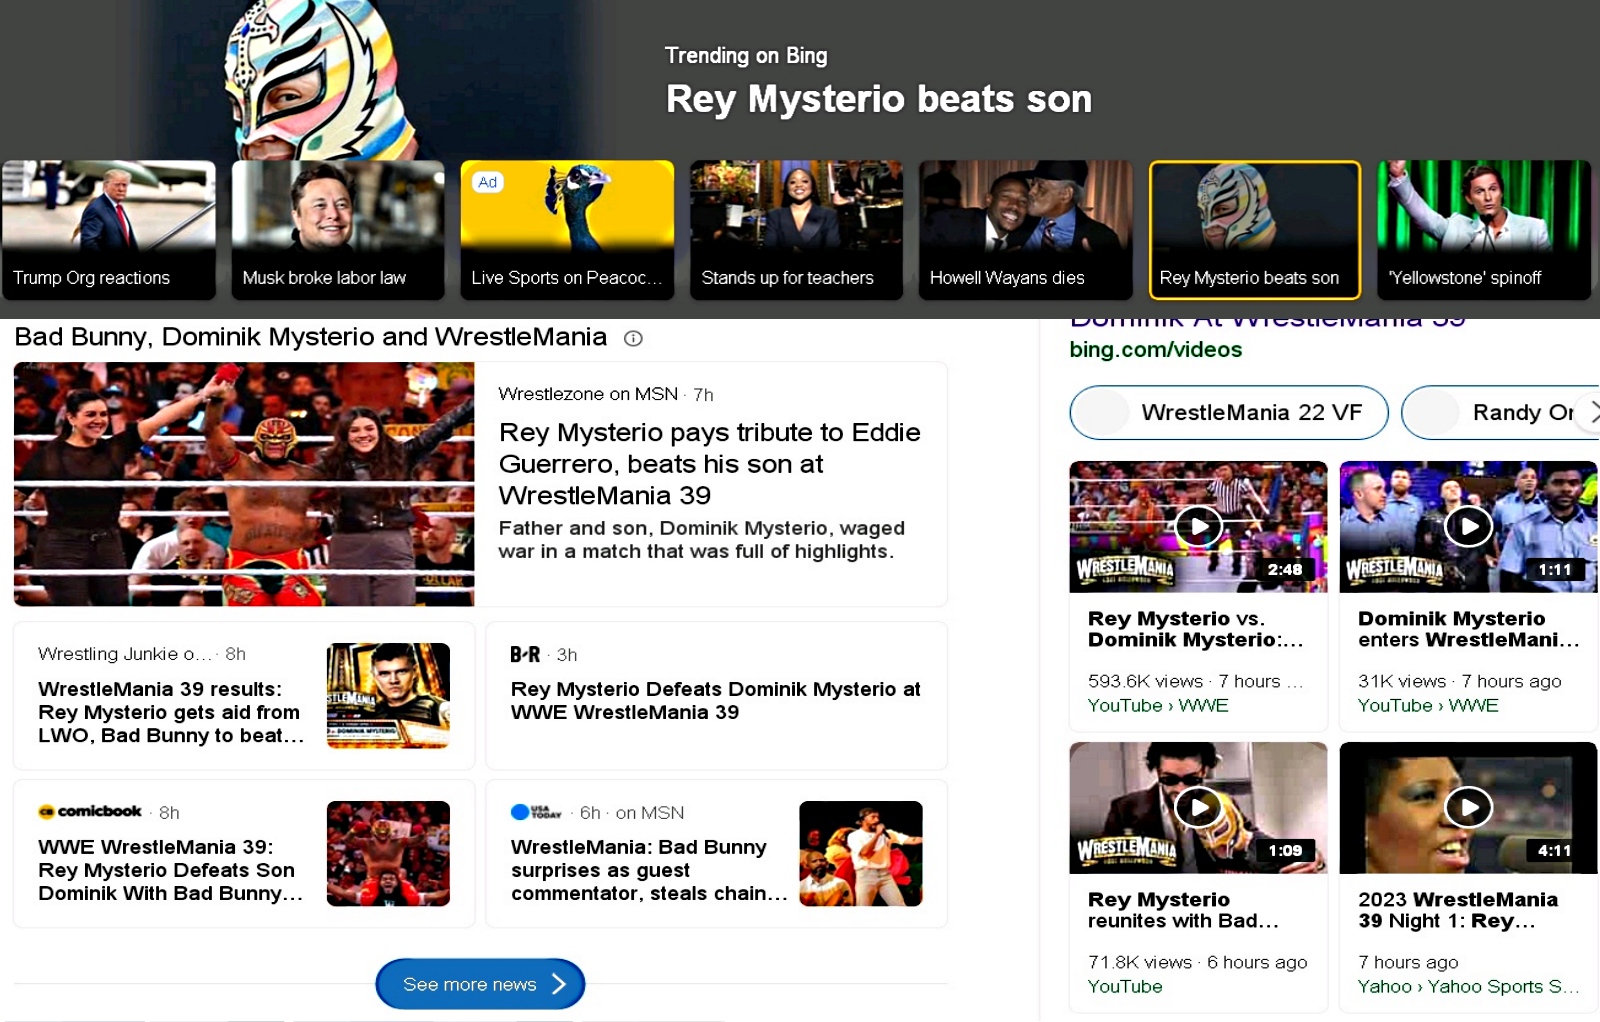
Task: Open the Trump Org reactions trending card
Action: (x=109, y=230)
